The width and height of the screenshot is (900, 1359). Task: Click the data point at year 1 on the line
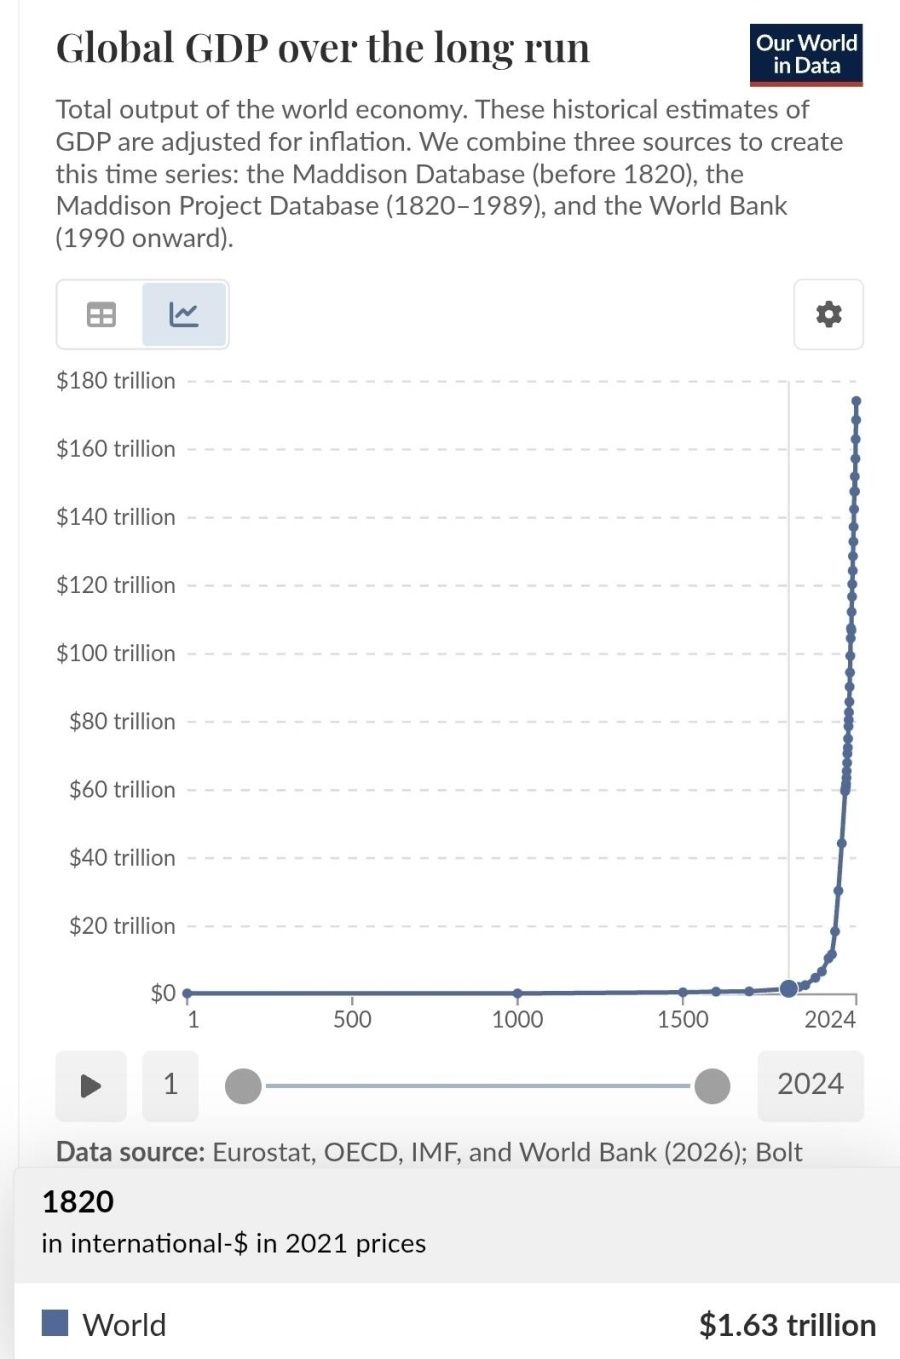(x=187, y=993)
